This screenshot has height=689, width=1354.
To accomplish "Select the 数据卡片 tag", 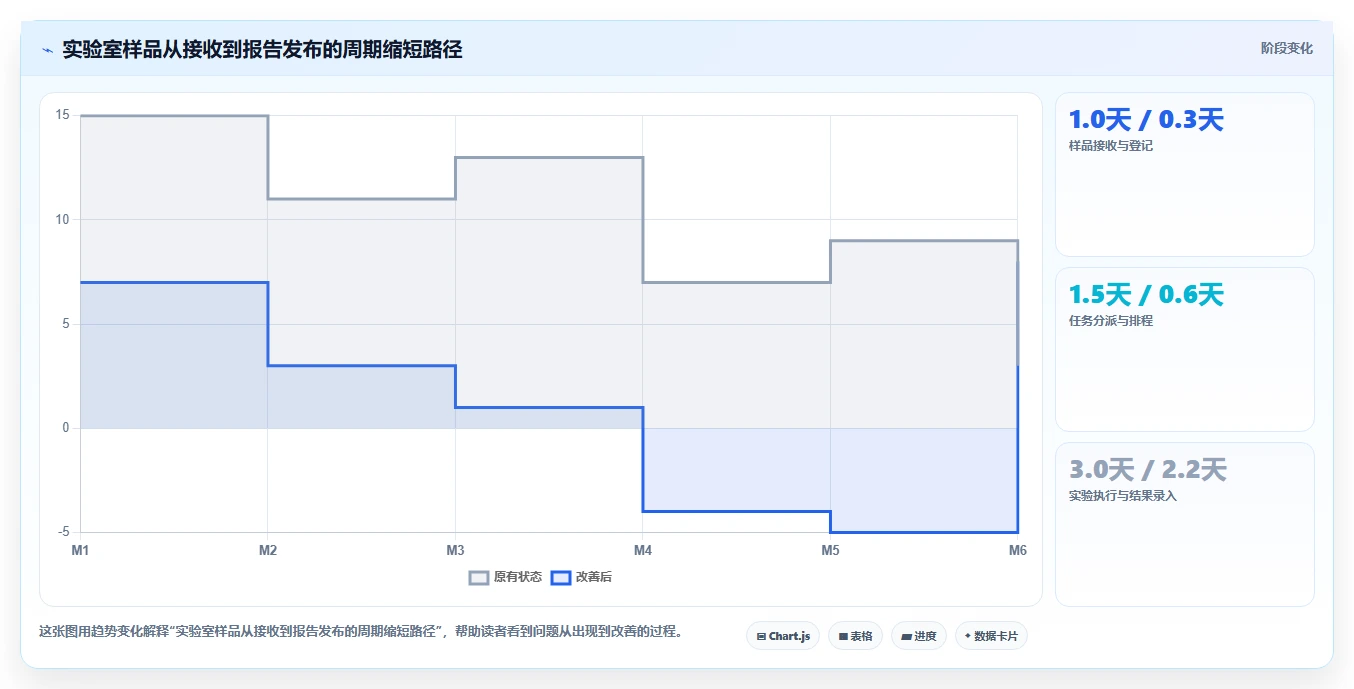I will click(991, 636).
